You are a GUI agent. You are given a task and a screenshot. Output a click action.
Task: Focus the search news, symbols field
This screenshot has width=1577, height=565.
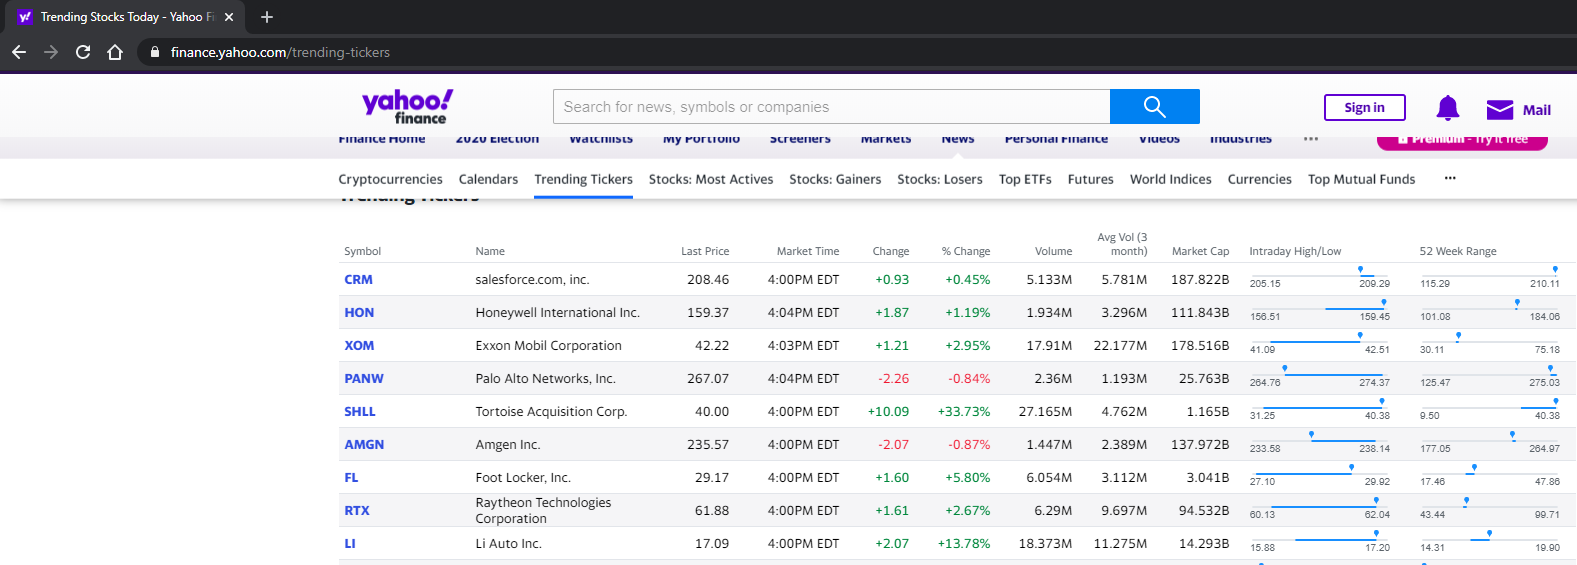click(x=831, y=106)
